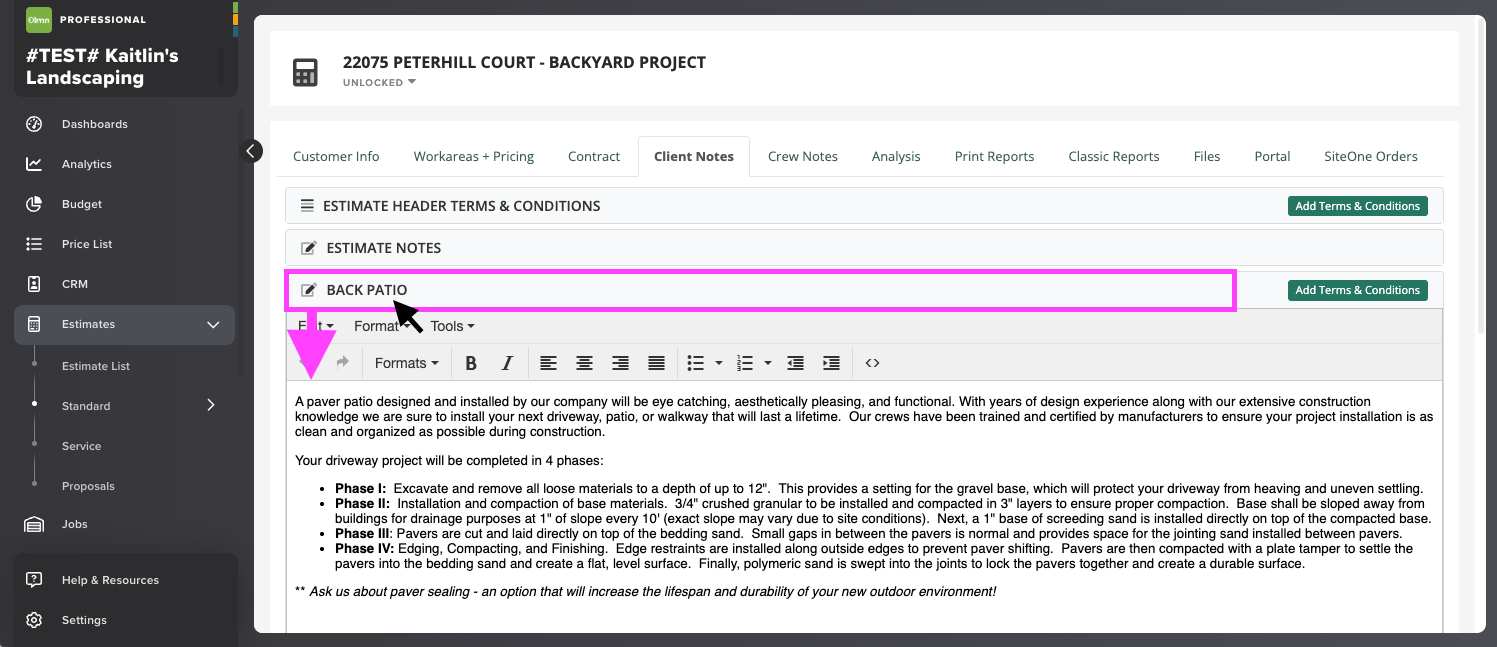Image resolution: width=1497 pixels, height=647 pixels.
Task: Click the estimate calculator icon beside project title
Action: (305, 72)
